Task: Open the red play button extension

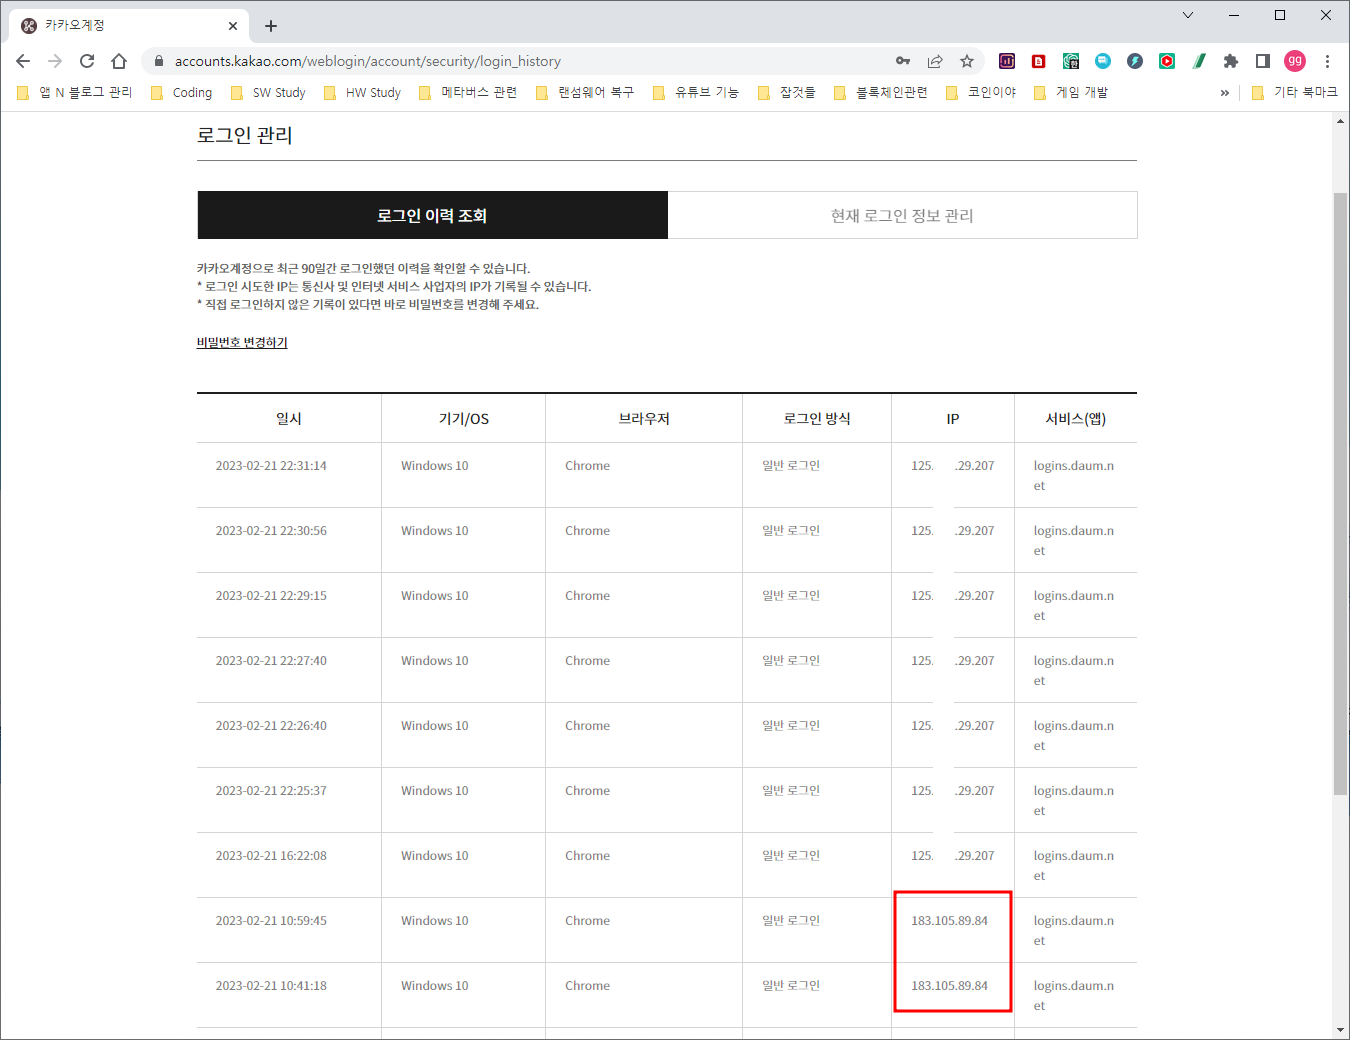Action: point(1167,61)
